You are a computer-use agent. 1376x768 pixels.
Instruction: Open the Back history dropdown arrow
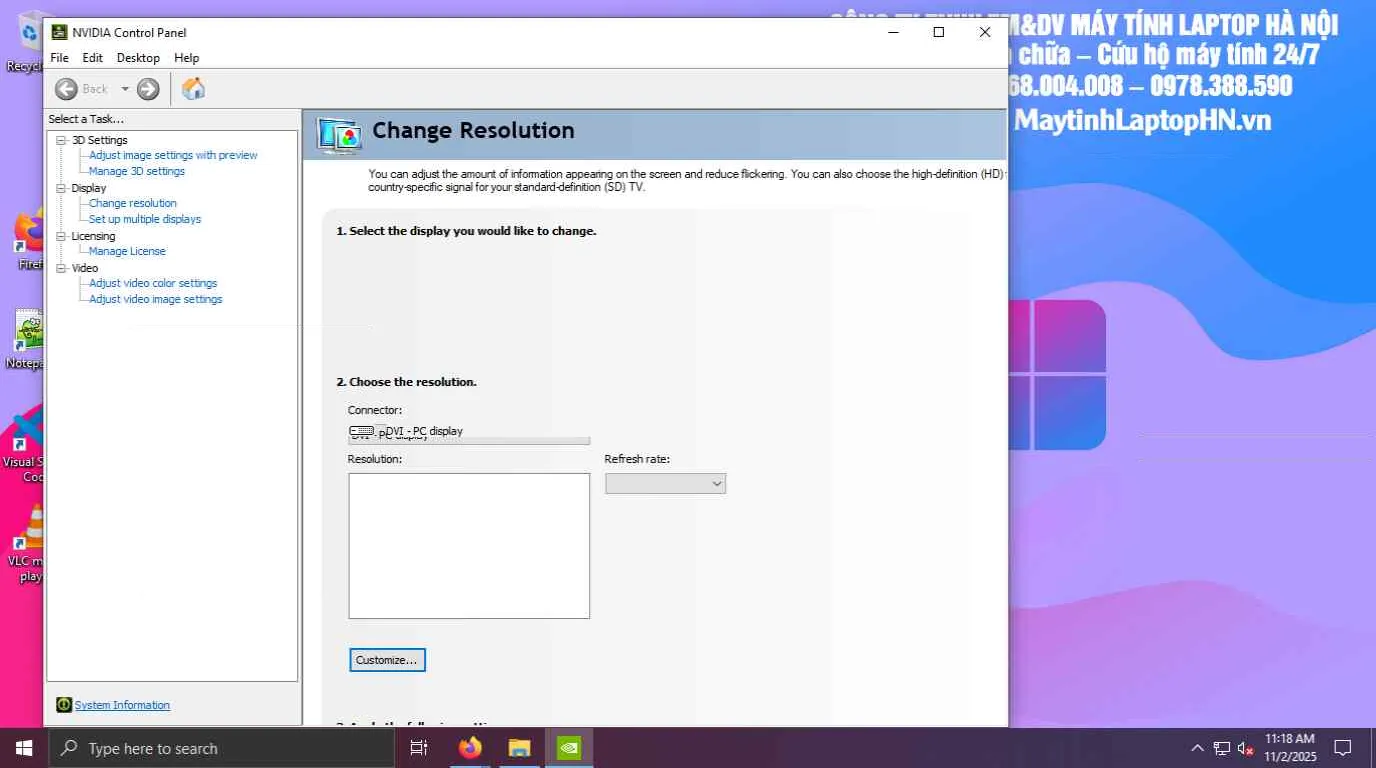pos(125,89)
